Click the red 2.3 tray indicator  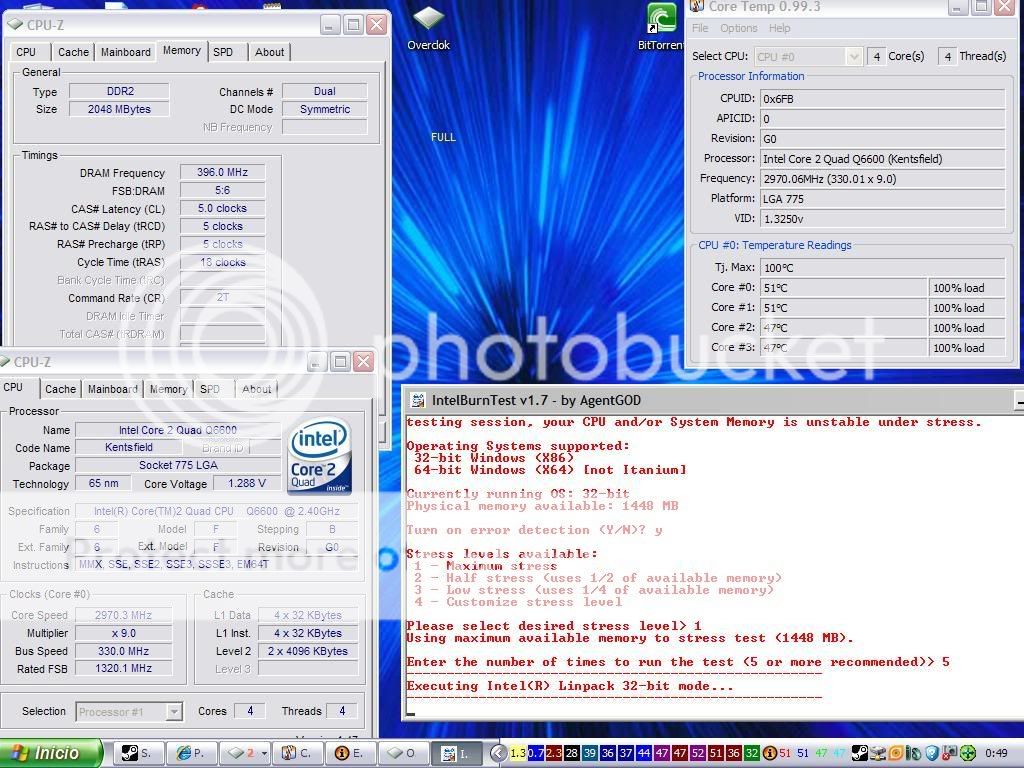click(x=553, y=753)
